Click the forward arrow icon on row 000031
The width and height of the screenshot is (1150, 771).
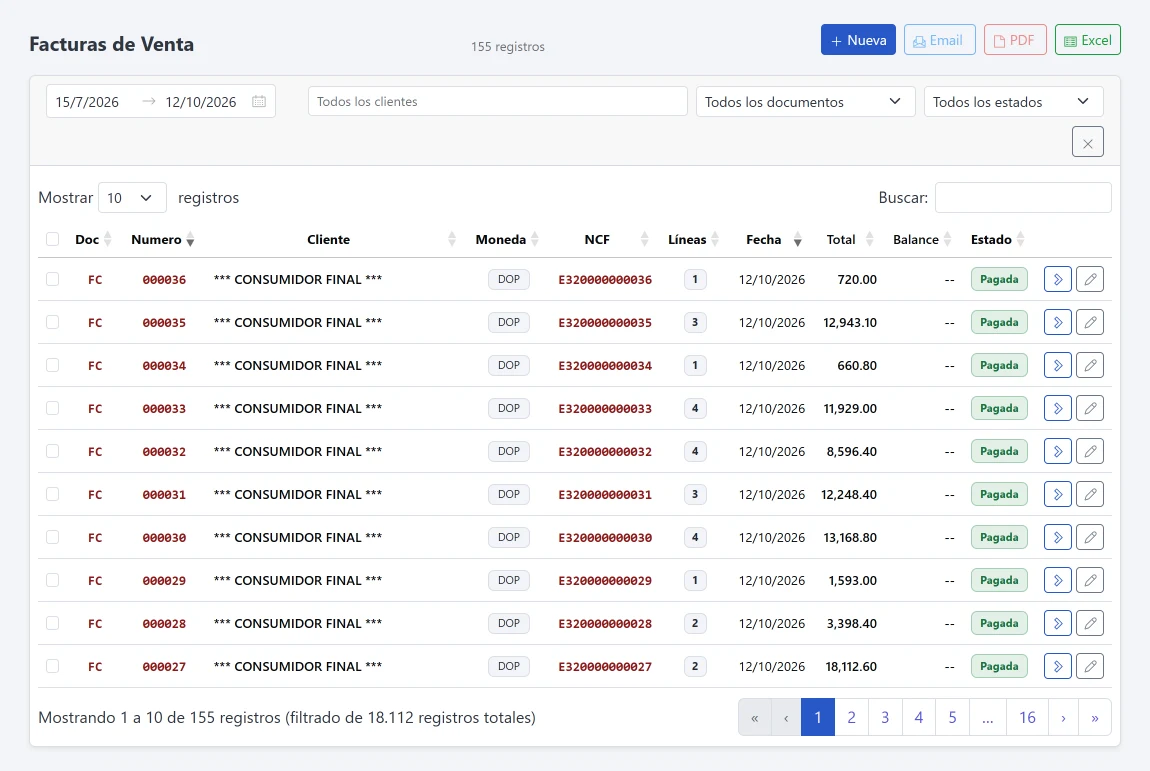[x=1058, y=494]
